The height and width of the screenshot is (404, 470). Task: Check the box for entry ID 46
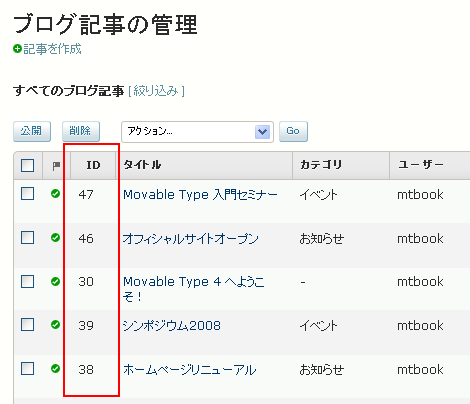27,238
